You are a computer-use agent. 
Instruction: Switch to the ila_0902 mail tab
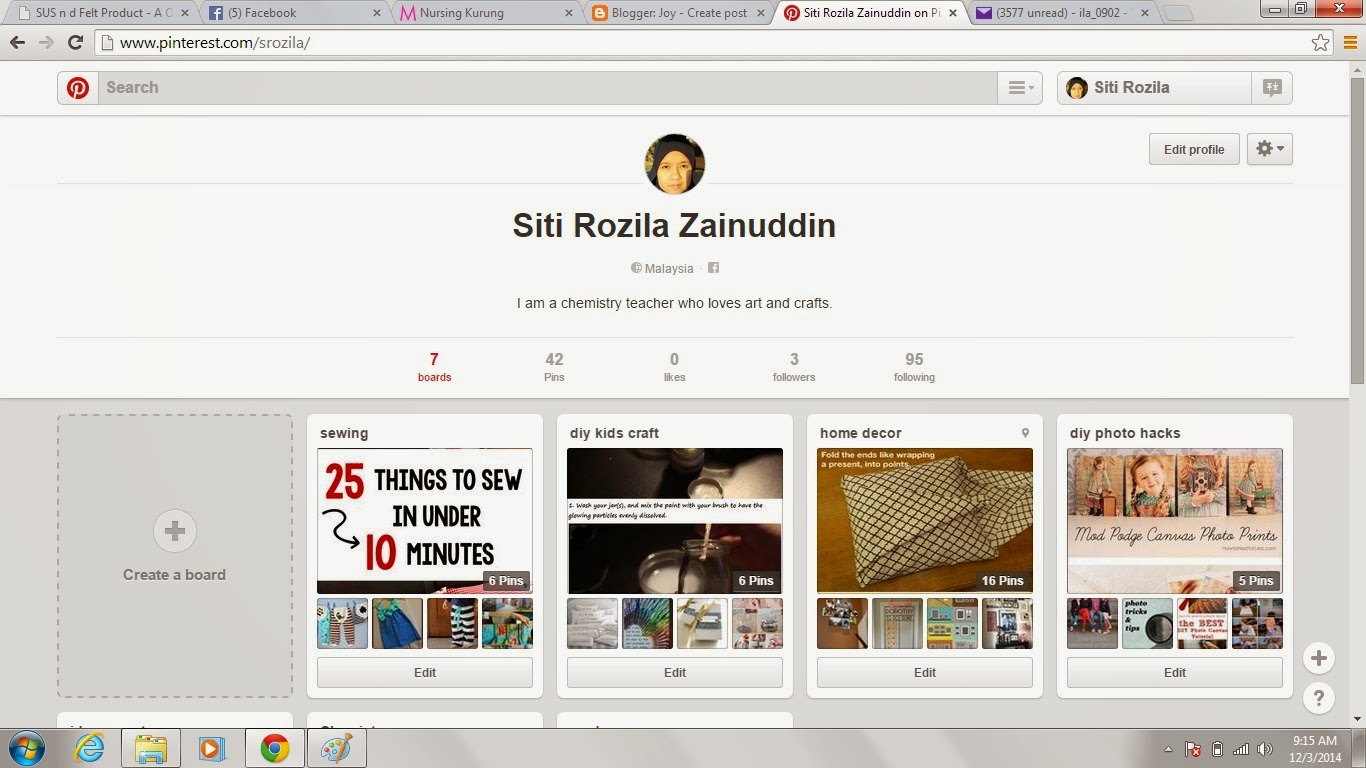tap(1062, 13)
